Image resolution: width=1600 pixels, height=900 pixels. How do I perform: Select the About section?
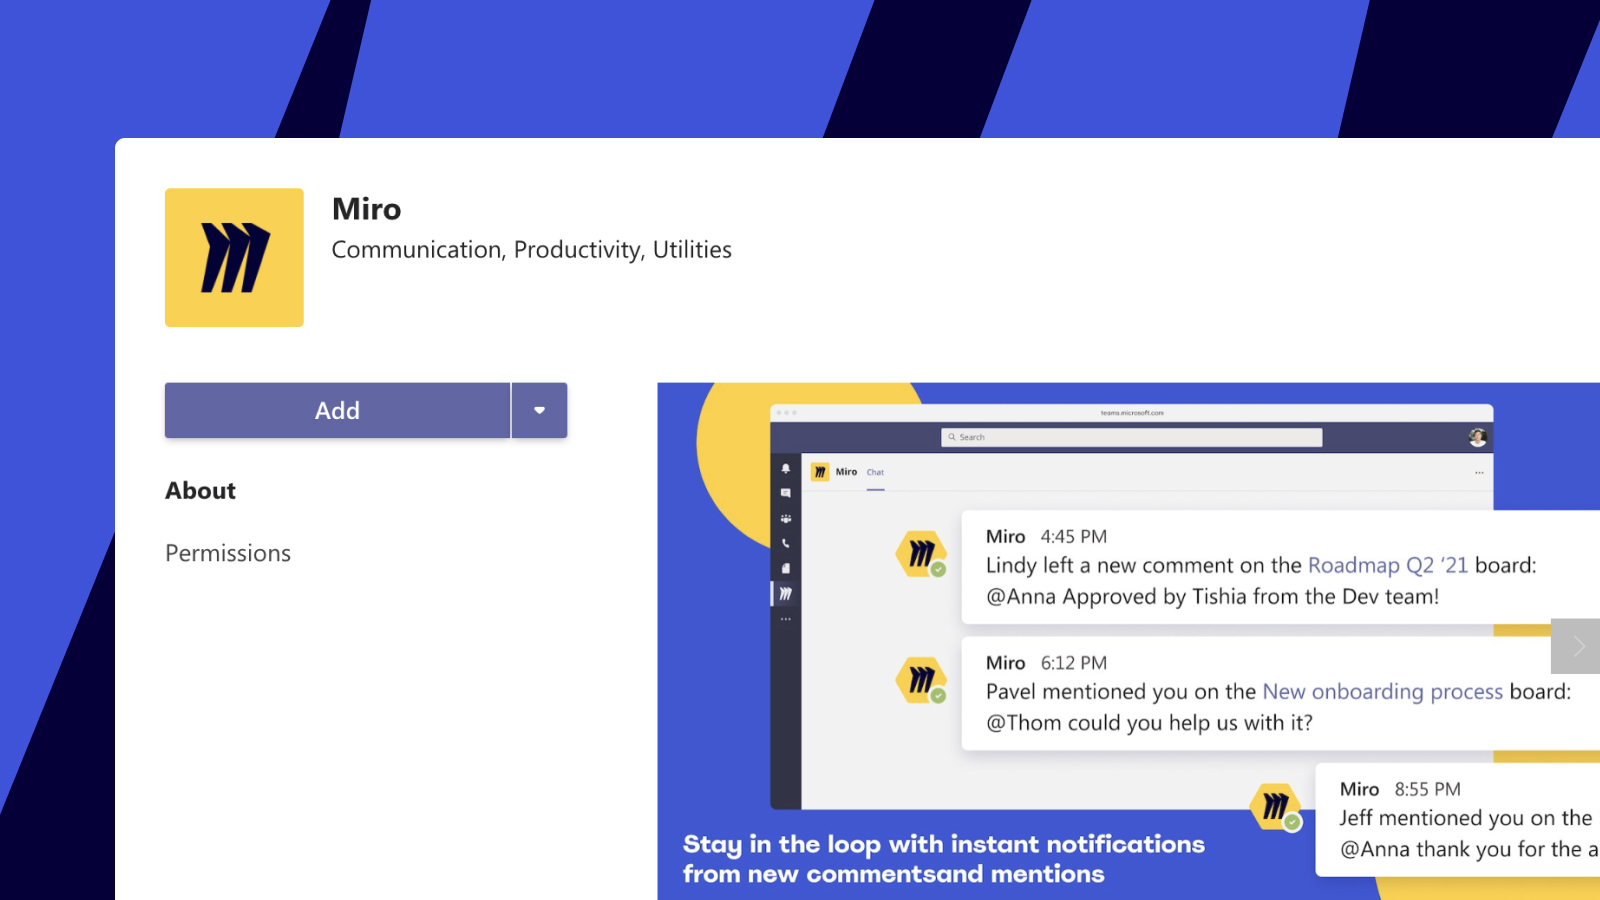(201, 491)
